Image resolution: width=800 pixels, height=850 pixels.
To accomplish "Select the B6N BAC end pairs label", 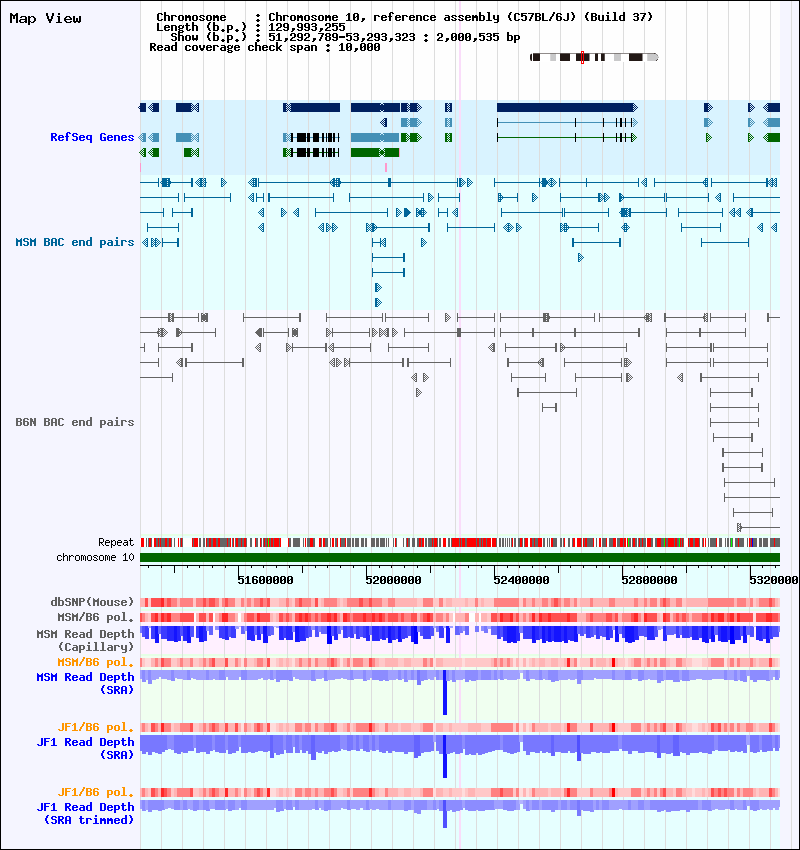I will (75, 422).
